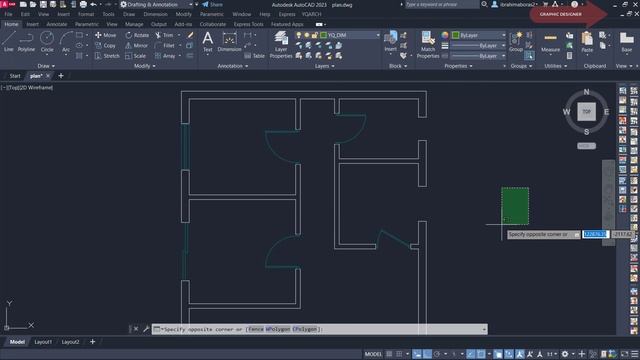This screenshot has width=640, height=360.
Task: Click the TOP face of the ViewCube
Action: coord(586,111)
